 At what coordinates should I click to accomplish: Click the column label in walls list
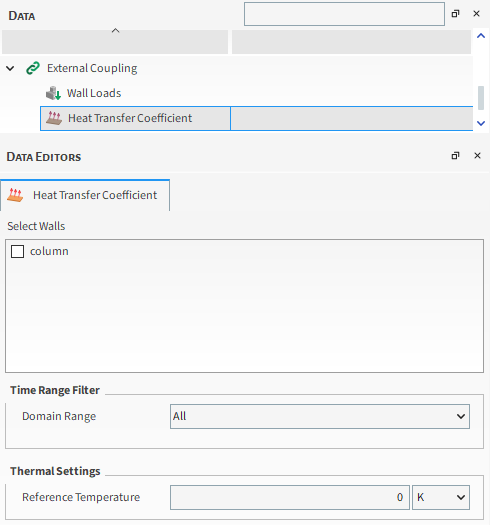point(49,251)
